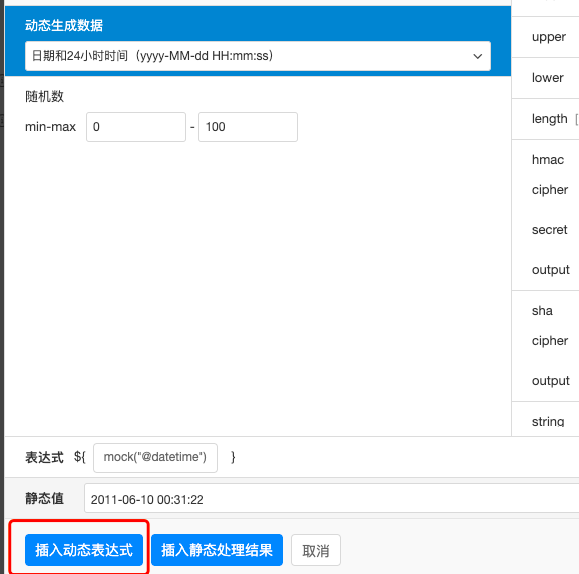
Task: Choose the lower function item
Action: pos(548,78)
